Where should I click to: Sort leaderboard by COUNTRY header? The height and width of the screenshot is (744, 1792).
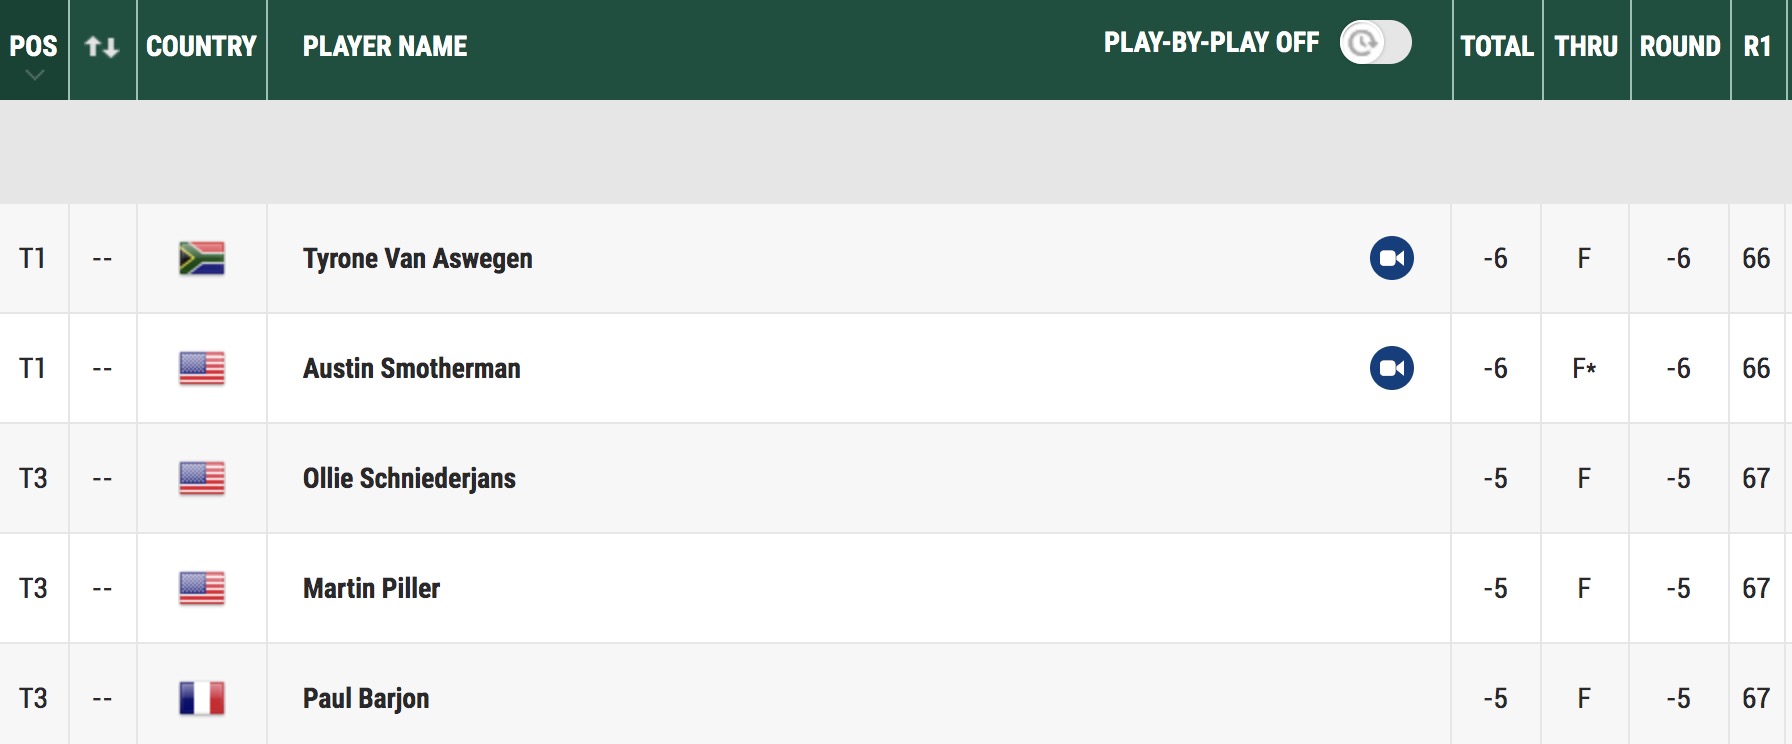click(x=201, y=46)
